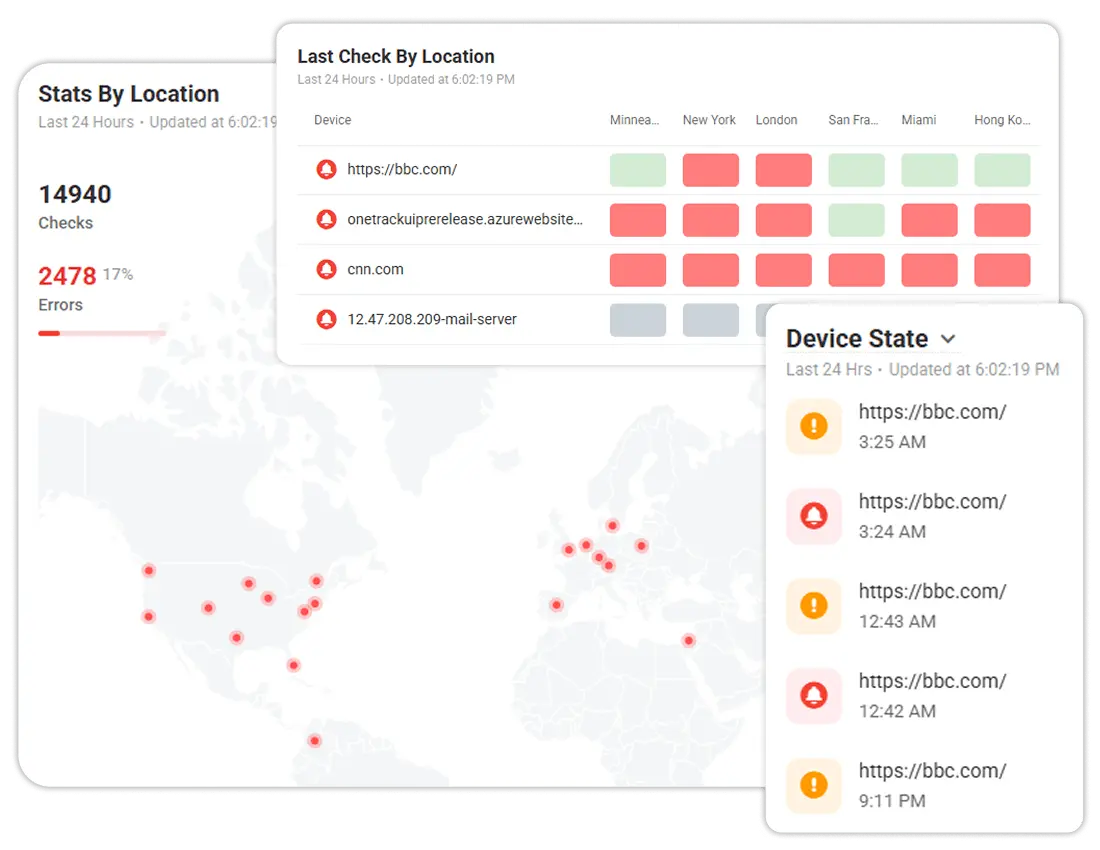Select the alarm icon for onetrackuiprerelease.azurewebsite device
Screen dimensions: 1100x850
coord(327,219)
